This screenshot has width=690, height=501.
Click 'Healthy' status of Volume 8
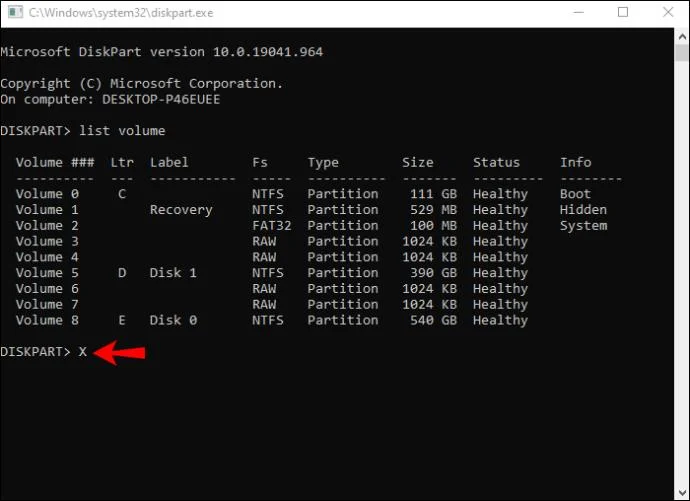500,321
